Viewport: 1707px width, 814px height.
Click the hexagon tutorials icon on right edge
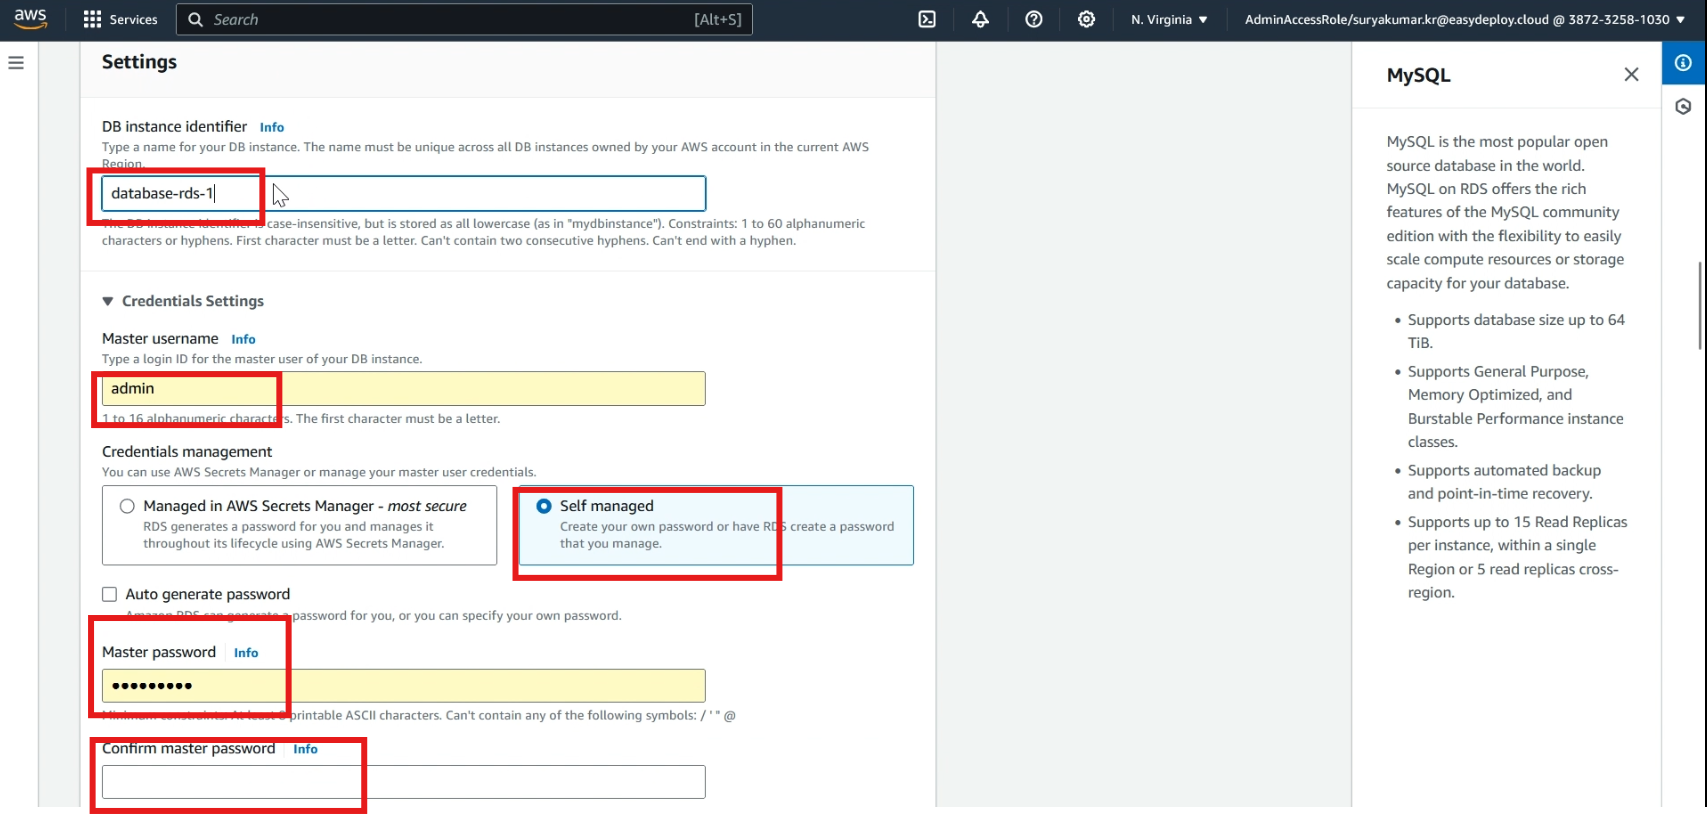[x=1683, y=107]
